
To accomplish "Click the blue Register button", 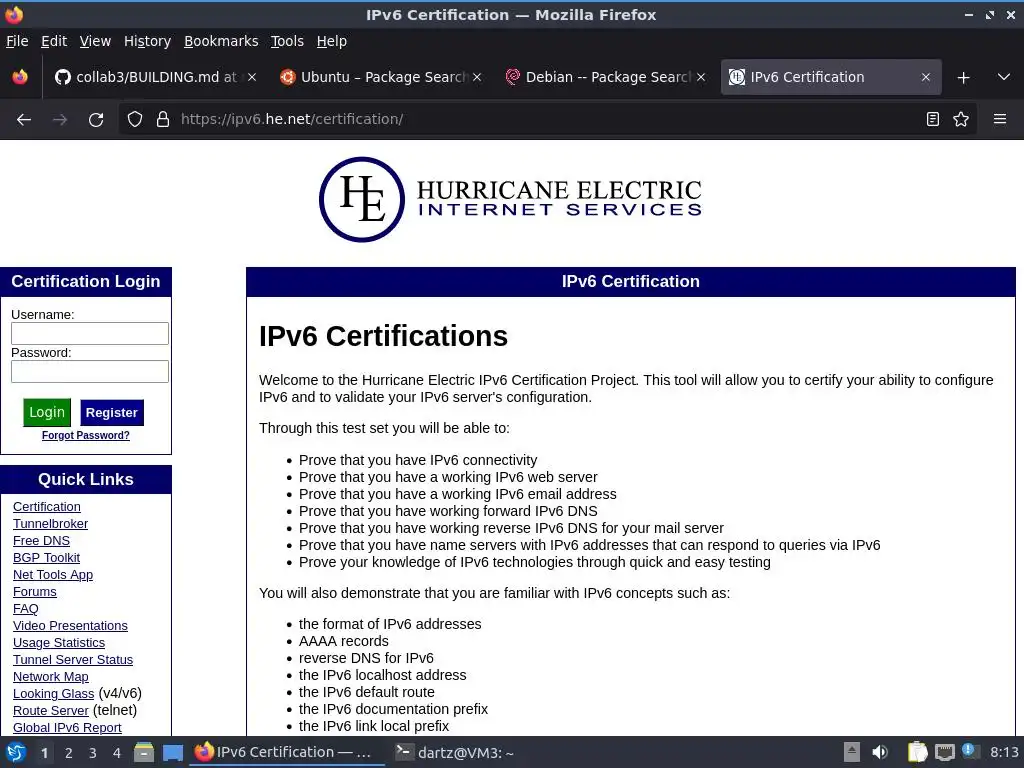I will (112, 413).
